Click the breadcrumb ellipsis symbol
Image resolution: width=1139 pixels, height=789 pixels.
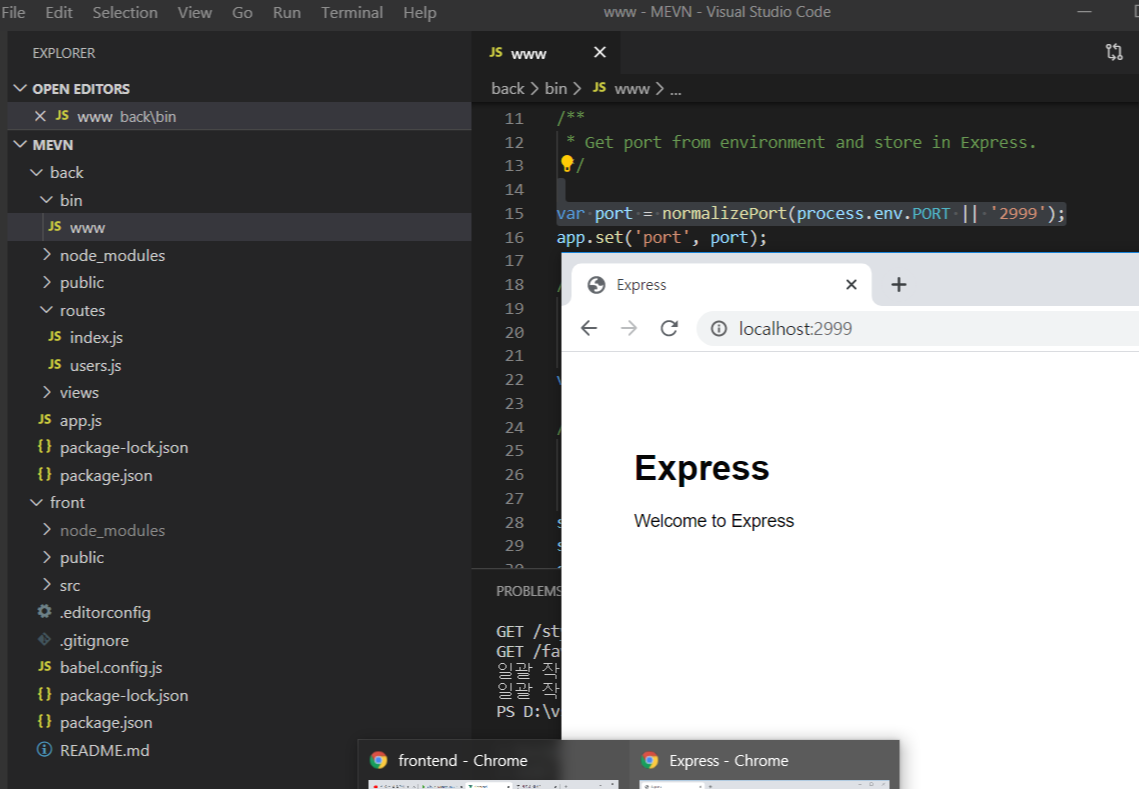tap(676, 89)
